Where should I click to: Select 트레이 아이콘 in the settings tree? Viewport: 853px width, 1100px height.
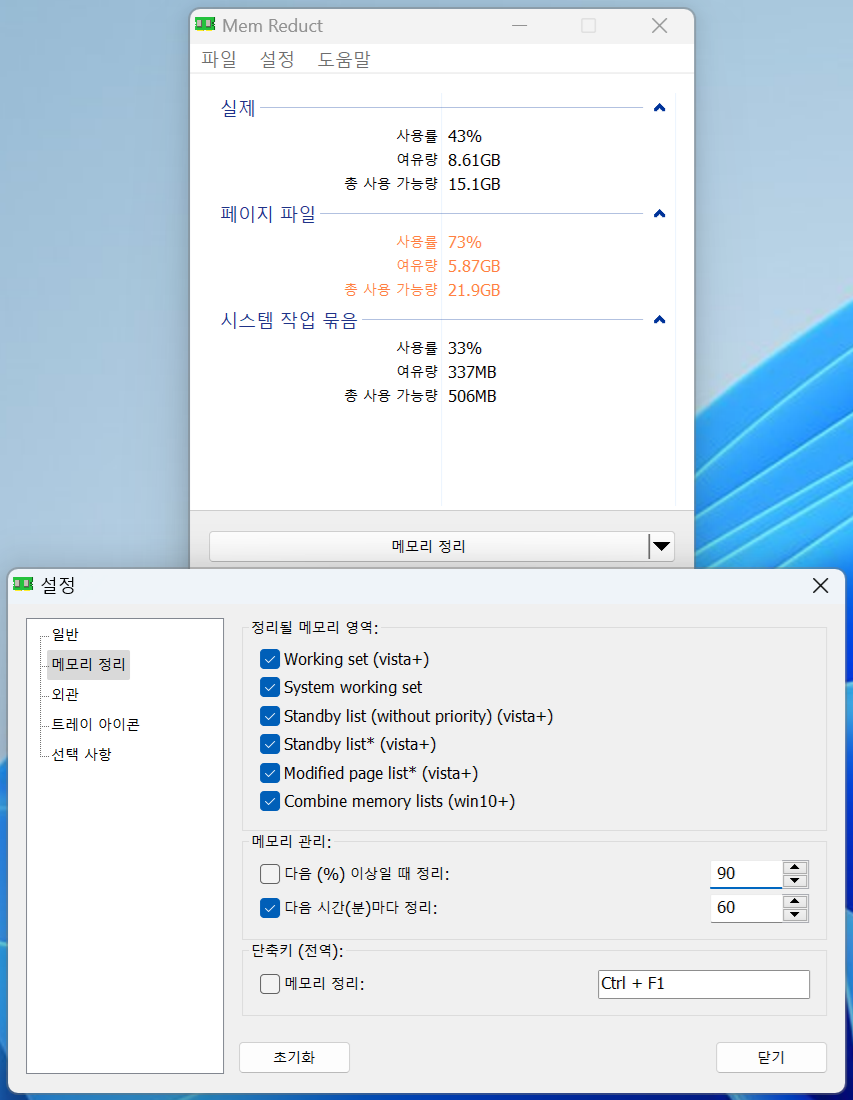[x=95, y=725]
